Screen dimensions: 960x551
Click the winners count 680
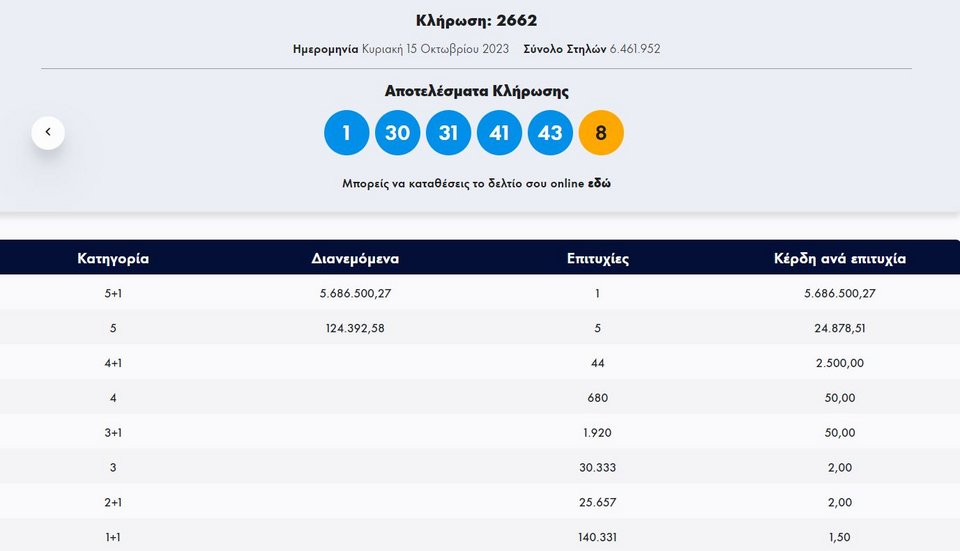pos(598,398)
